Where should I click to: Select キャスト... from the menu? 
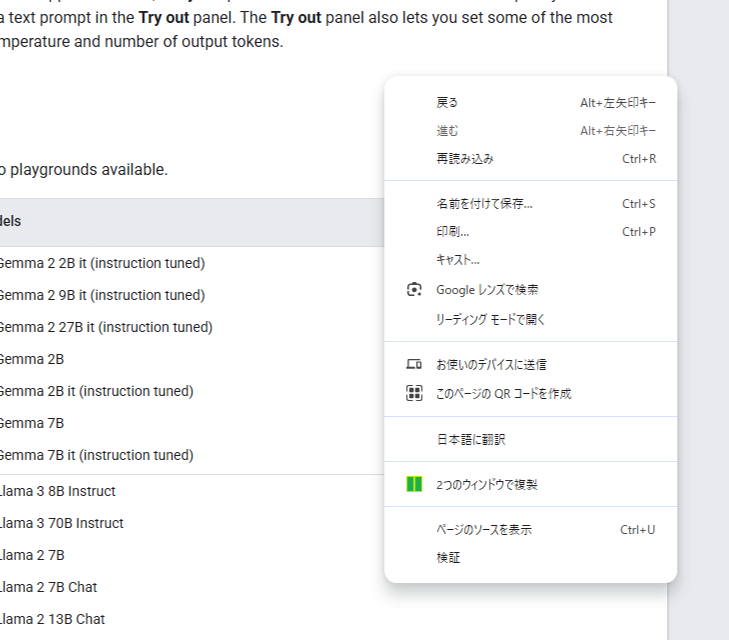tap(530, 259)
